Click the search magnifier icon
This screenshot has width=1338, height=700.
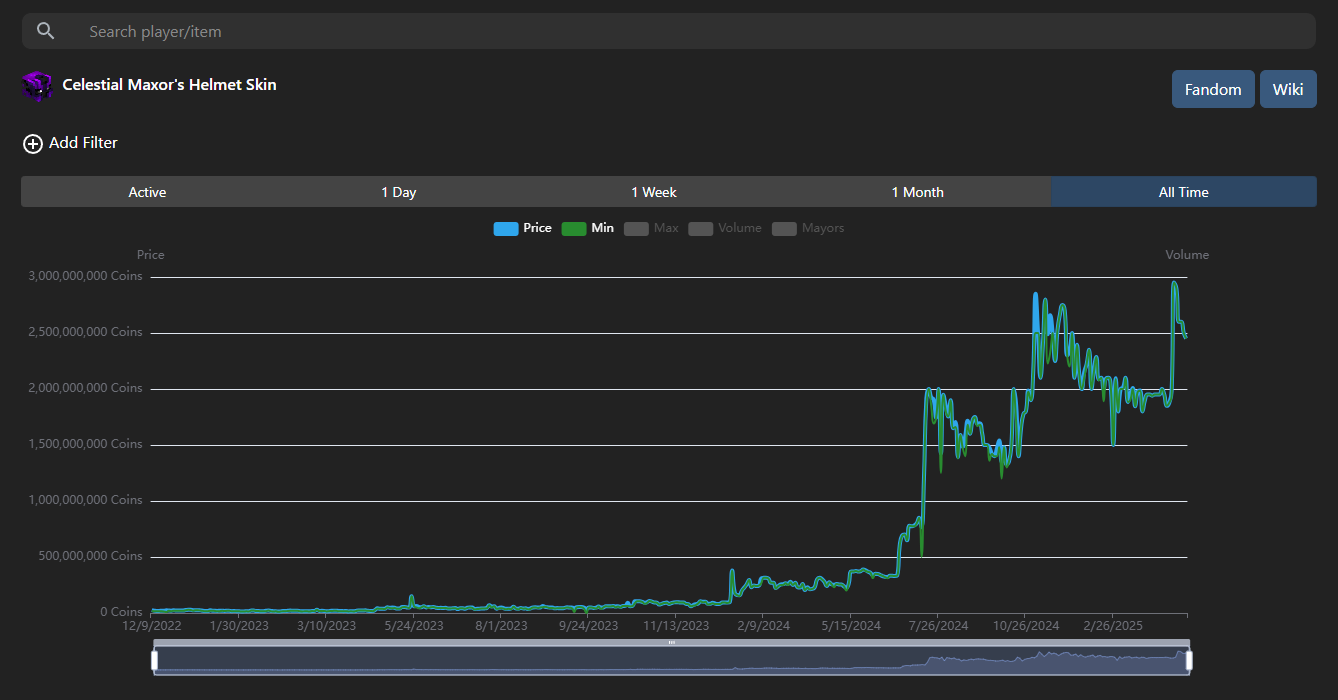[x=45, y=31]
